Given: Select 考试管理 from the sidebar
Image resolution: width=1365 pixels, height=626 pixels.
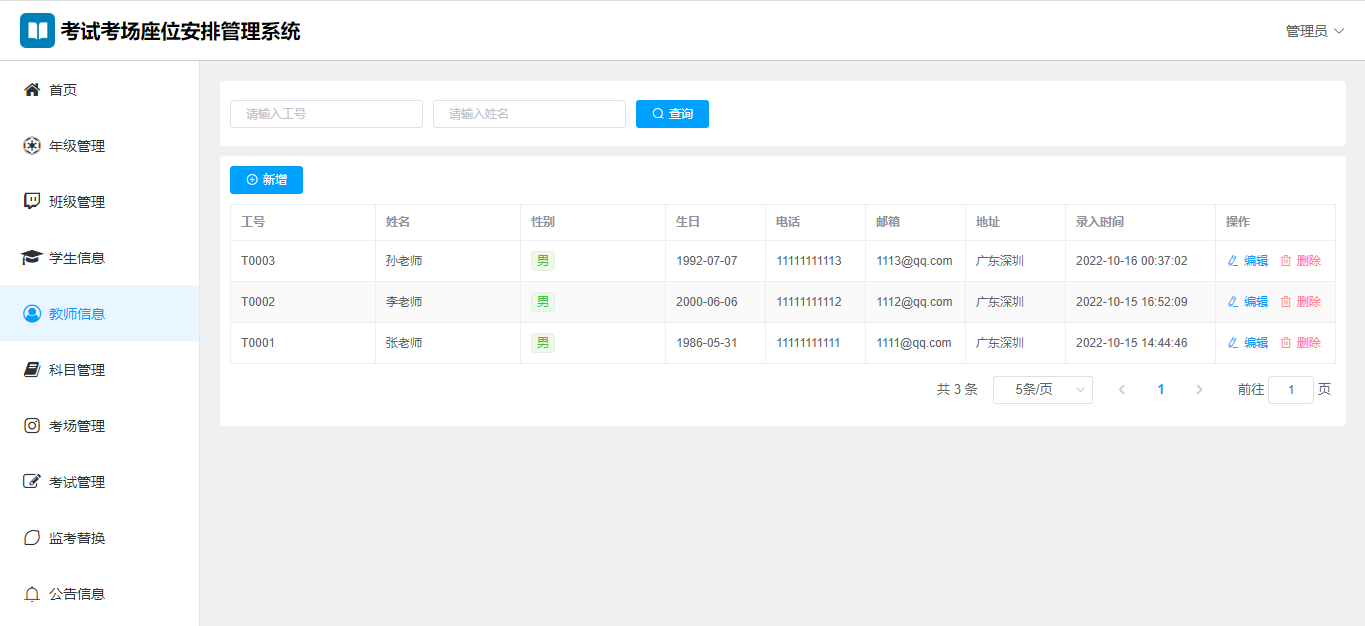Looking at the screenshot, I should click(x=77, y=482).
